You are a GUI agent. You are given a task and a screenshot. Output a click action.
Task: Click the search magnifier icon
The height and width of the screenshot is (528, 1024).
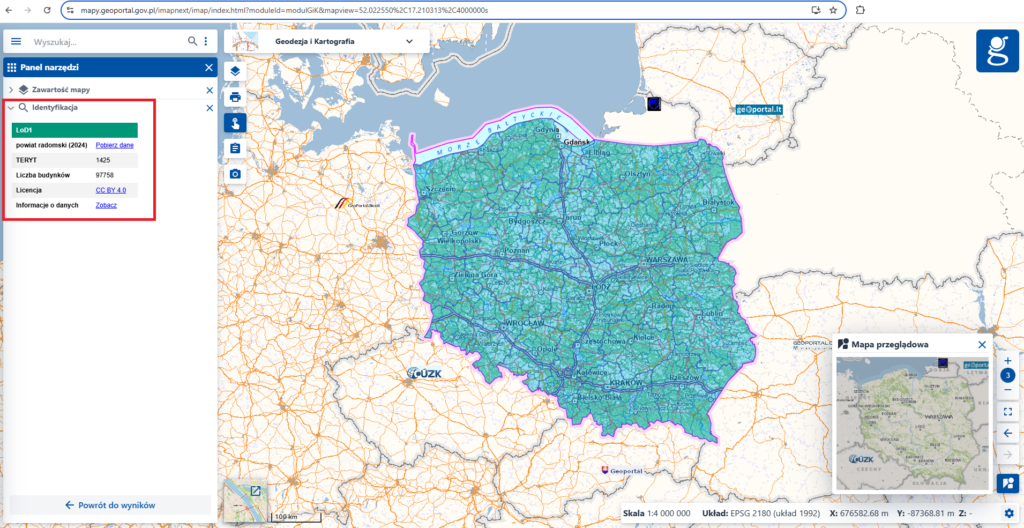(193, 41)
